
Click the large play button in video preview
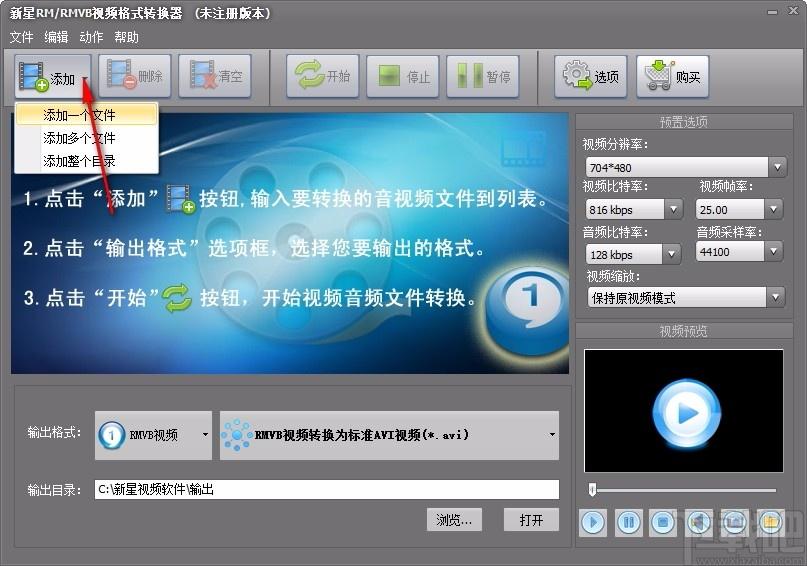pyautogui.click(x=687, y=413)
